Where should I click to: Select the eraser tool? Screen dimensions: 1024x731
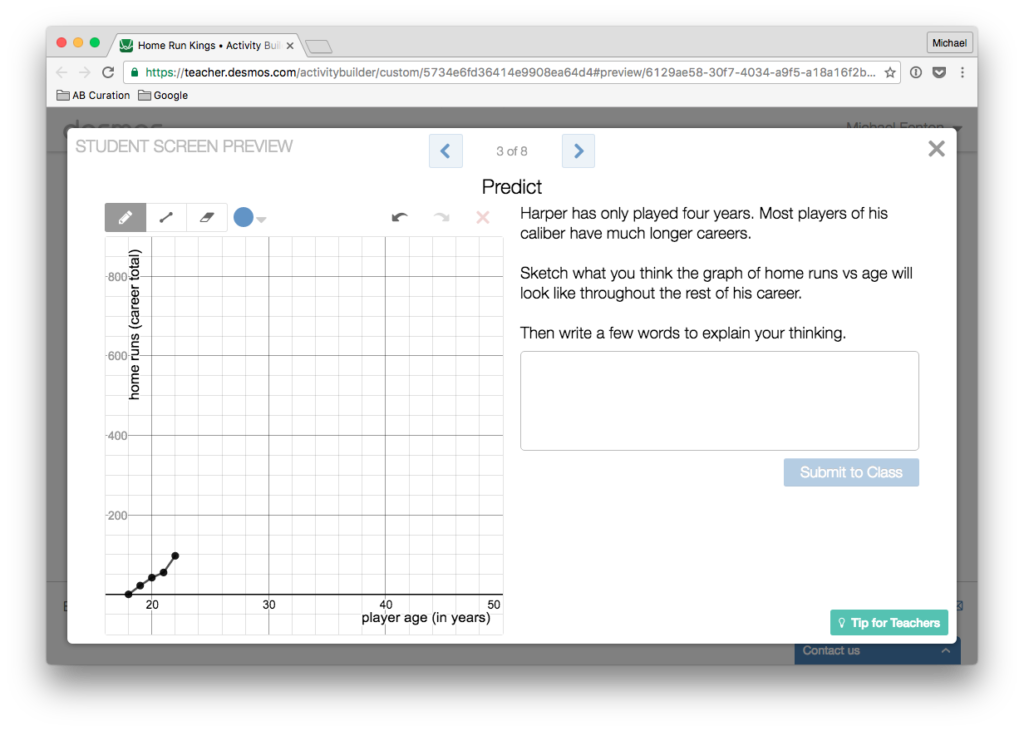tap(206, 218)
